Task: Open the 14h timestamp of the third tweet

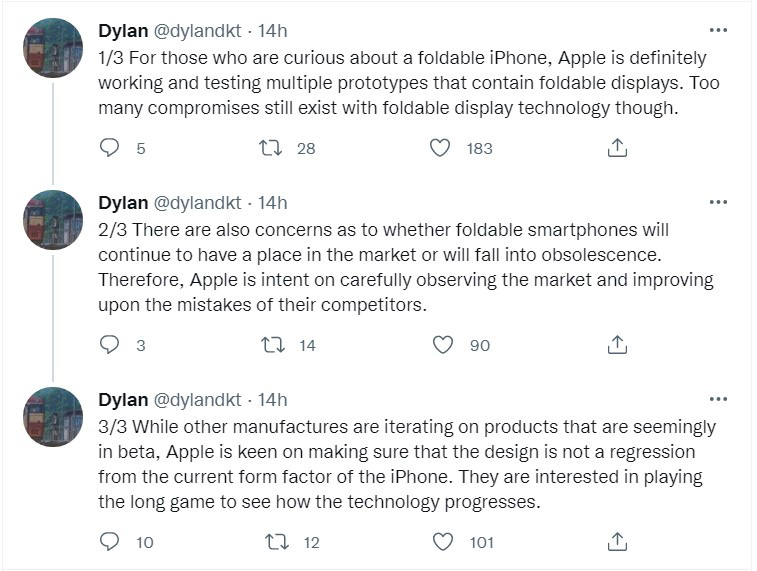Action: (x=272, y=400)
